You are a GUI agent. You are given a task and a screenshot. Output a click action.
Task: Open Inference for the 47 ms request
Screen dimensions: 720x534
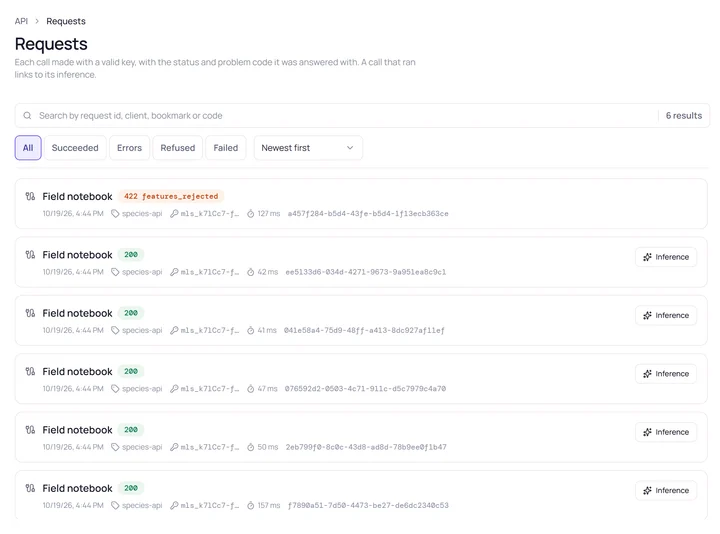pyautogui.click(x=666, y=374)
